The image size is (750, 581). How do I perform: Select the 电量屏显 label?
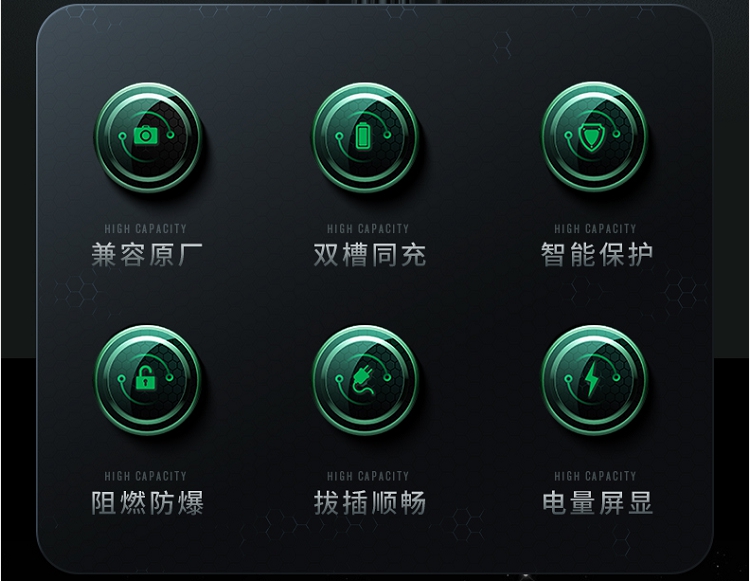pos(597,503)
